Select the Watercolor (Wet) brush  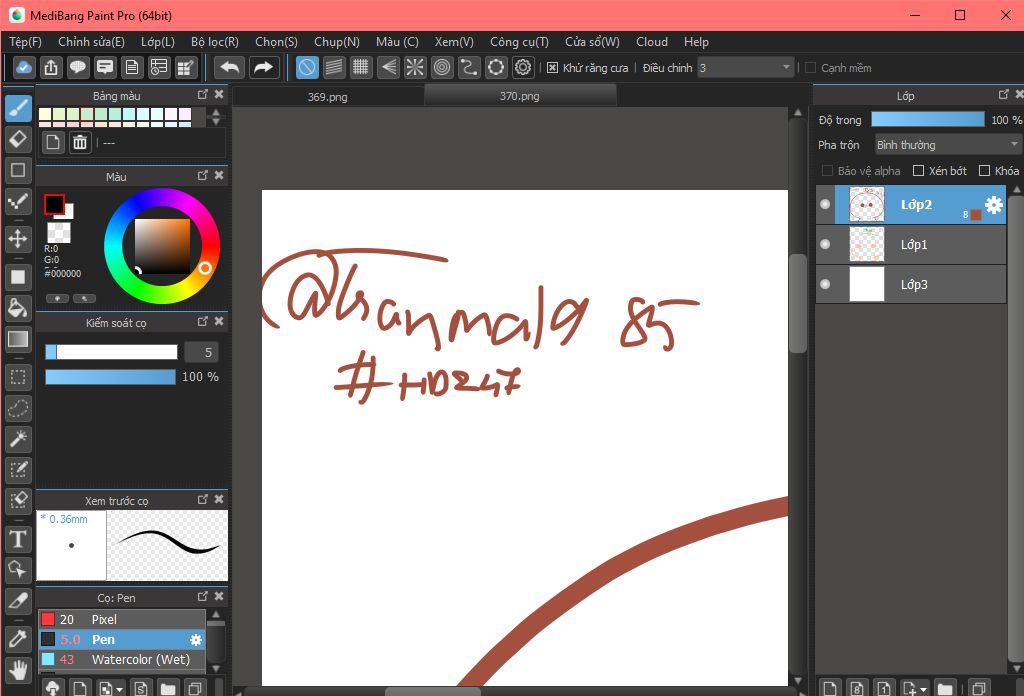(122, 659)
